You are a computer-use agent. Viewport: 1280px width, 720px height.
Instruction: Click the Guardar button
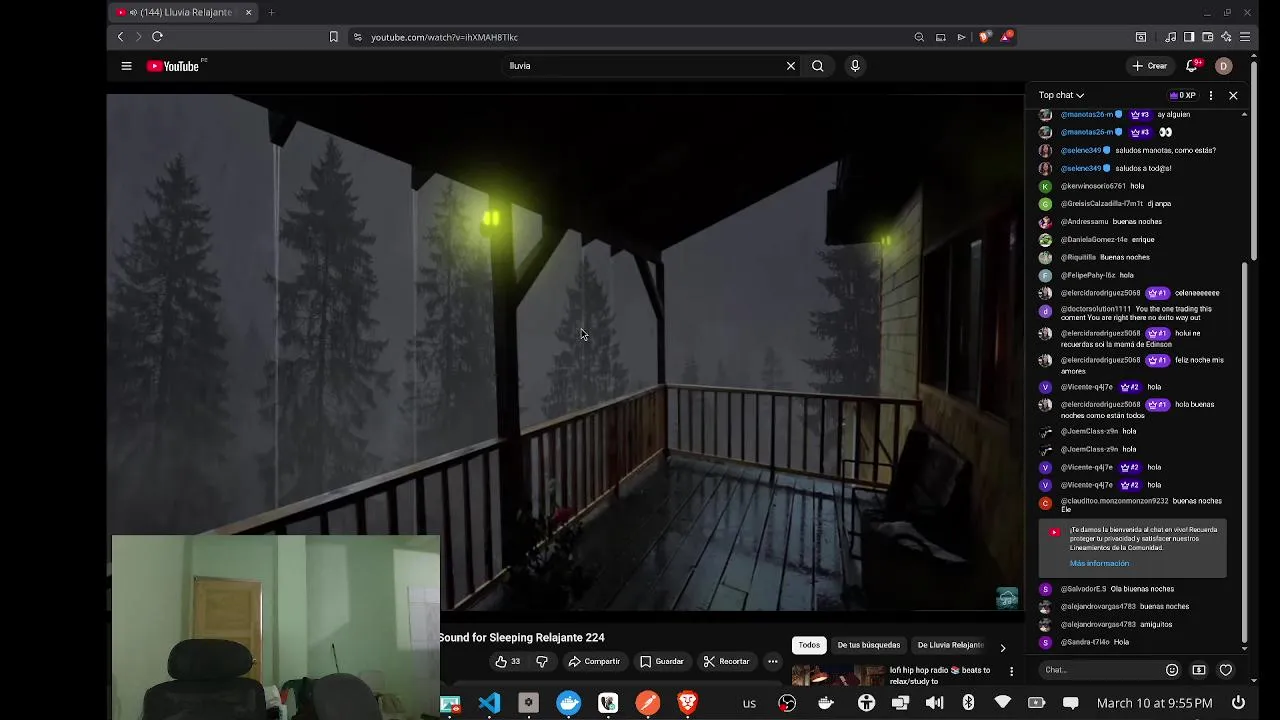click(x=662, y=661)
